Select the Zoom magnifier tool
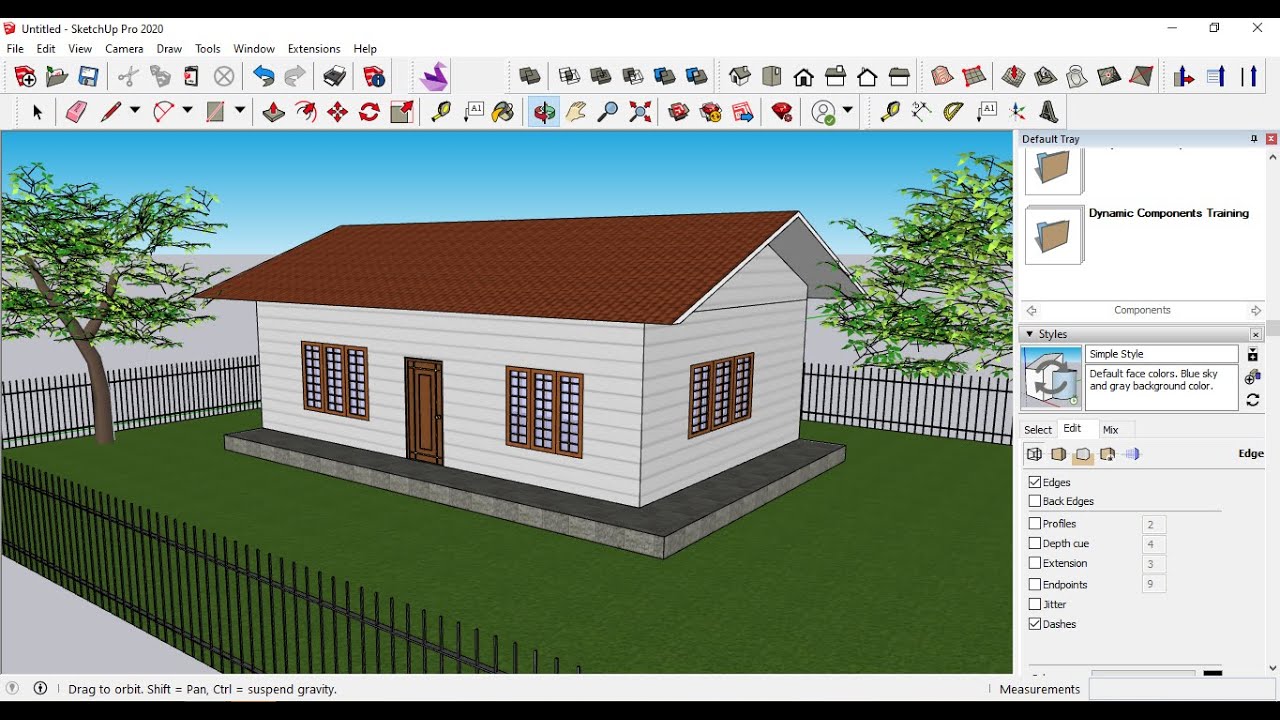1280x720 pixels. point(608,112)
